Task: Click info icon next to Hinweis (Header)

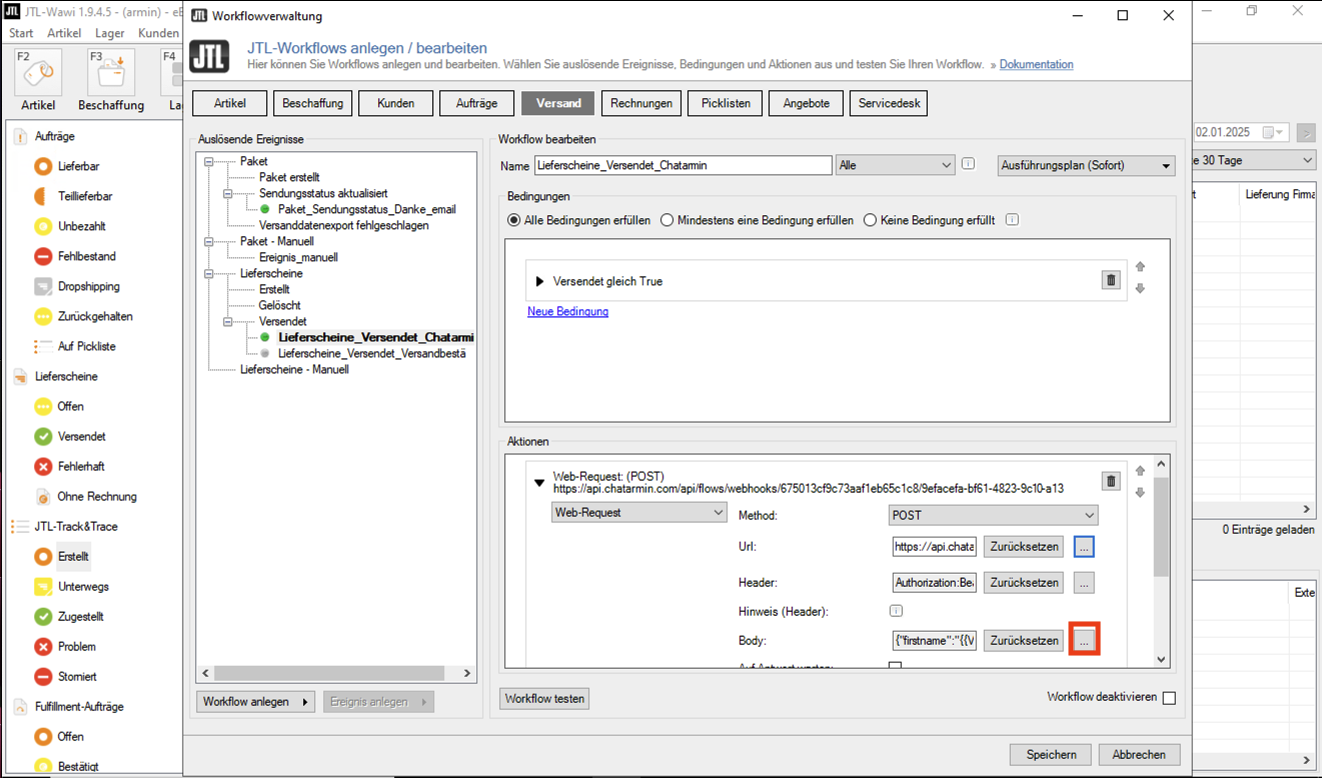Action: pyautogui.click(x=896, y=611)
